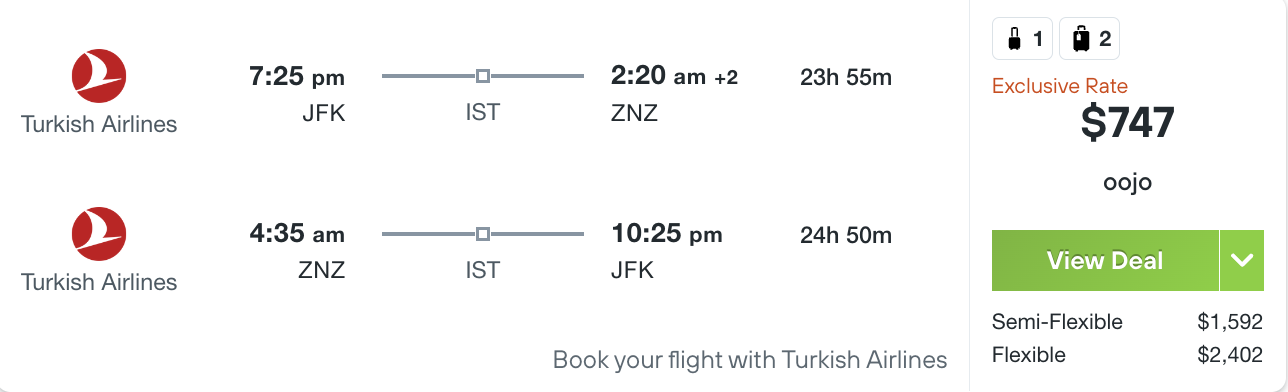Click Book your flight with Turkish Airlines

[x=750, y=359]
